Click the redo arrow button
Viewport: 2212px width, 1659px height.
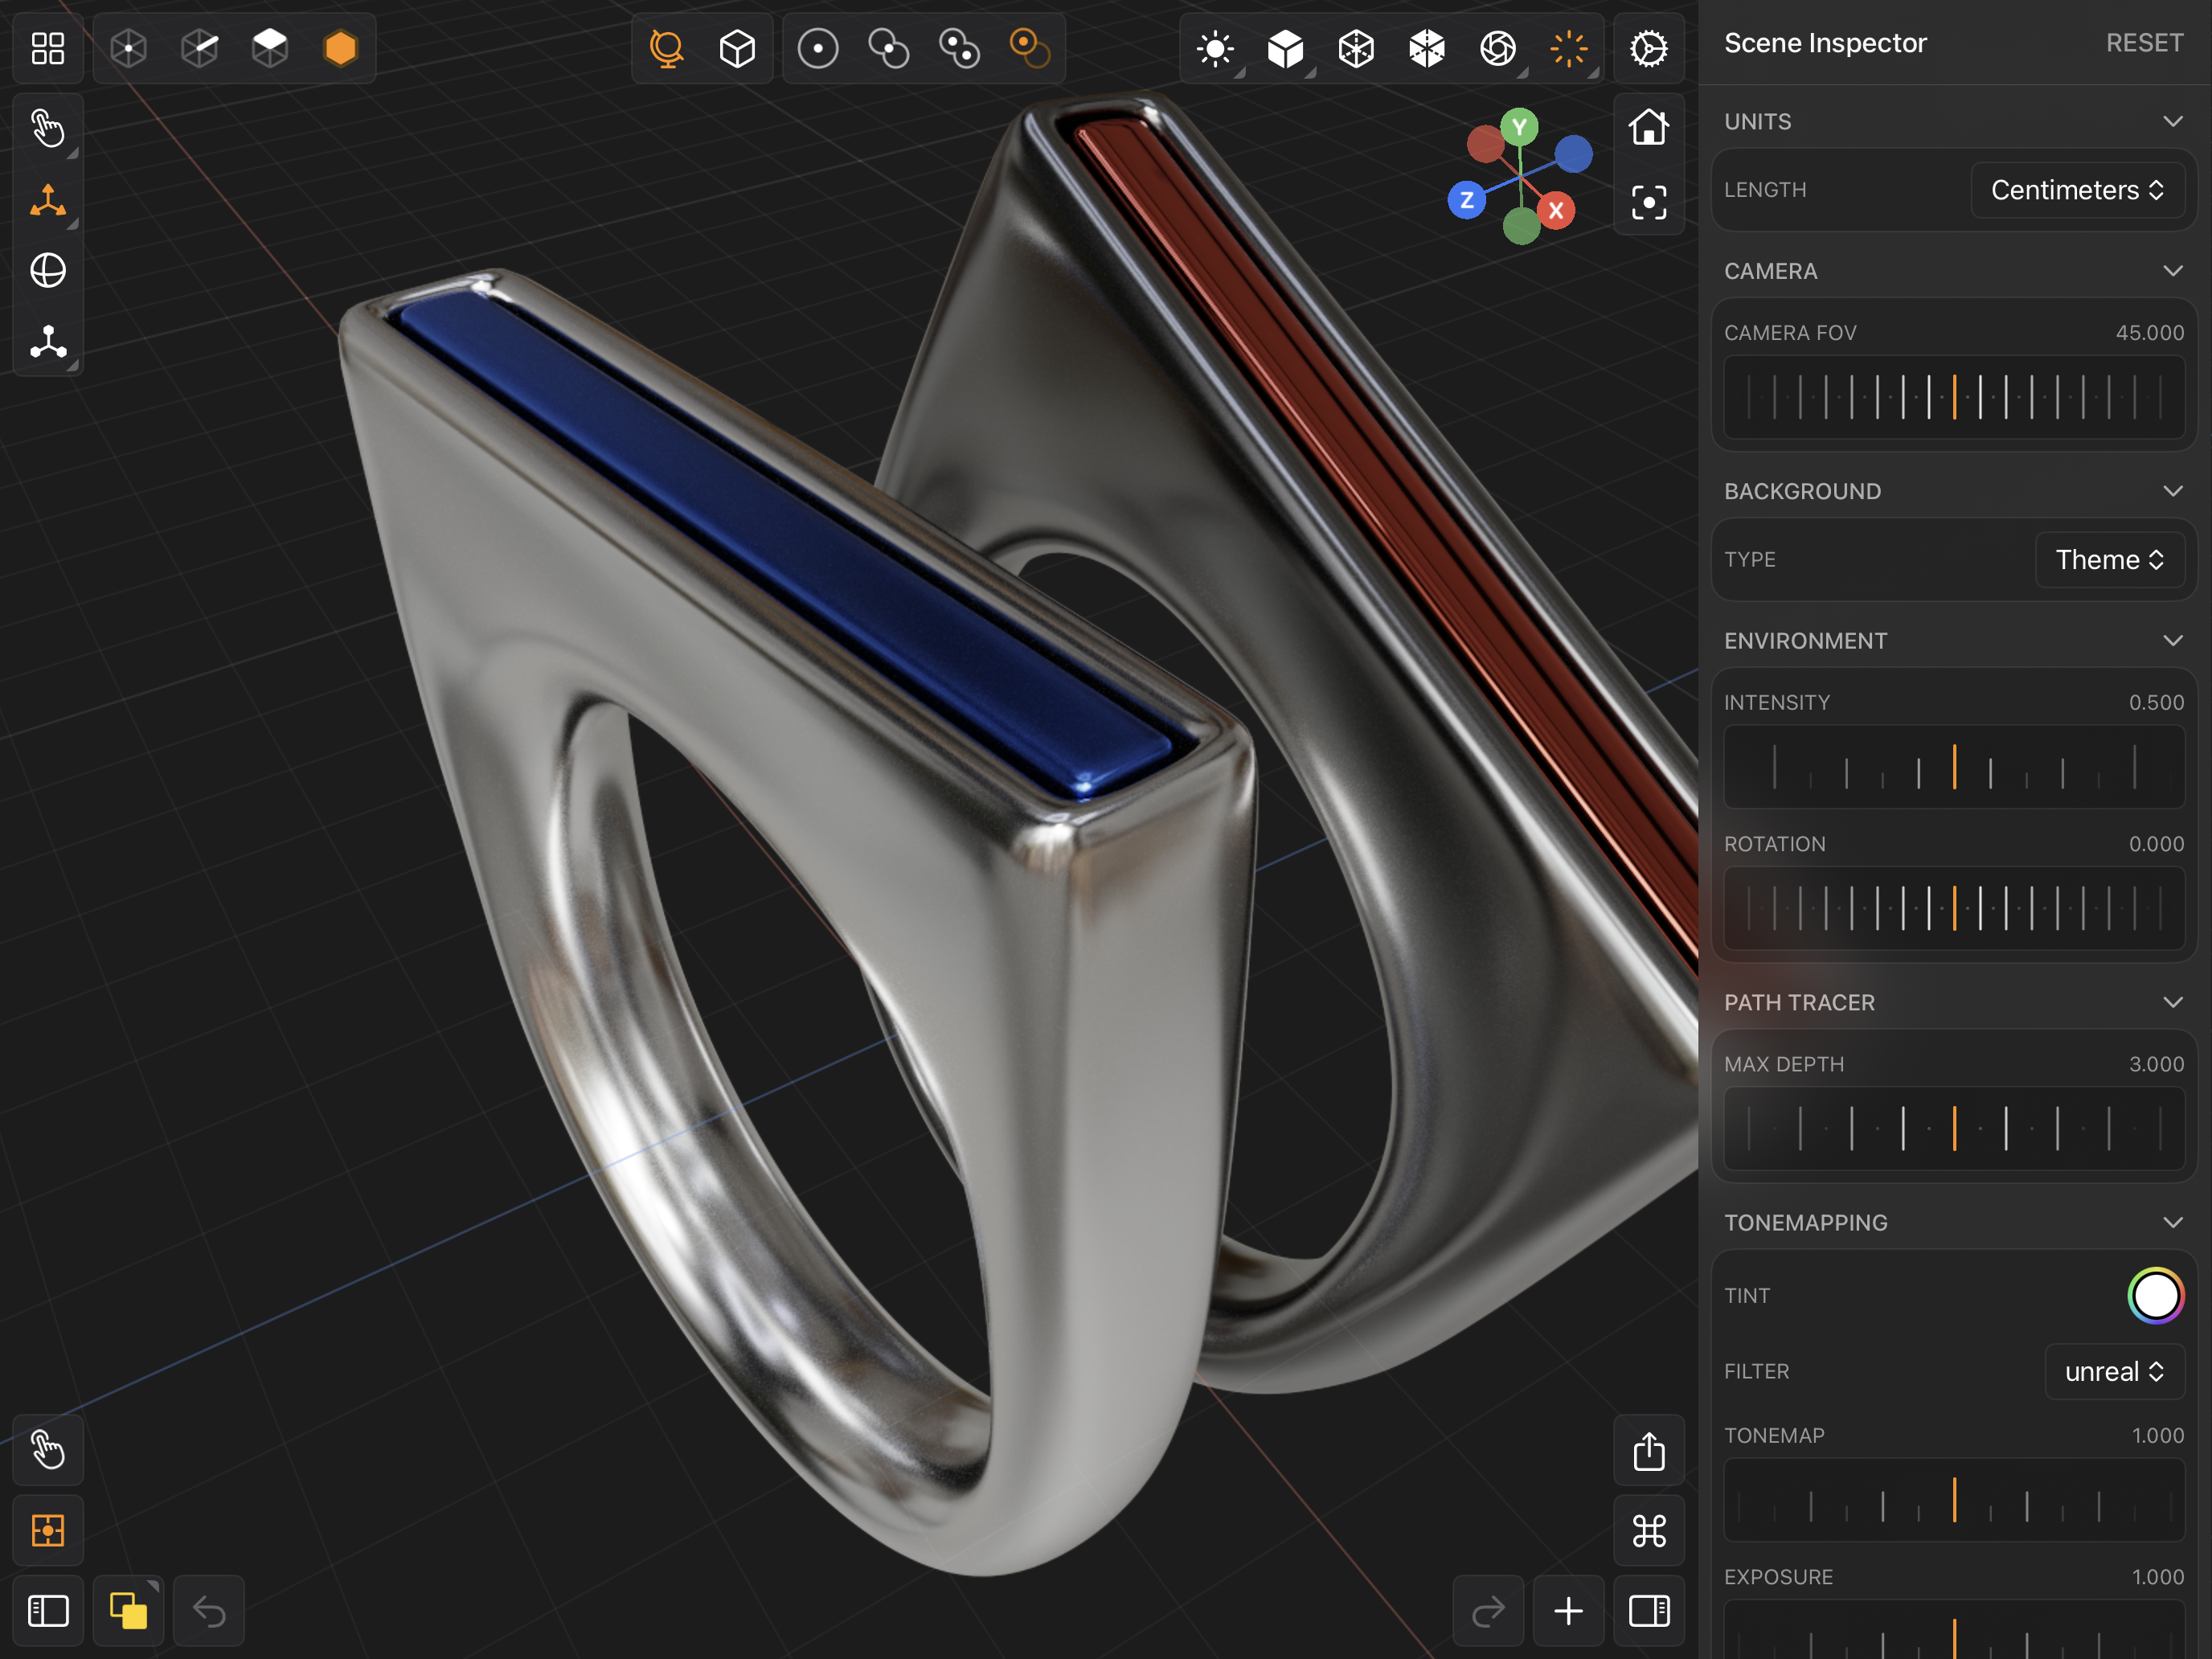point(1488,1611)
